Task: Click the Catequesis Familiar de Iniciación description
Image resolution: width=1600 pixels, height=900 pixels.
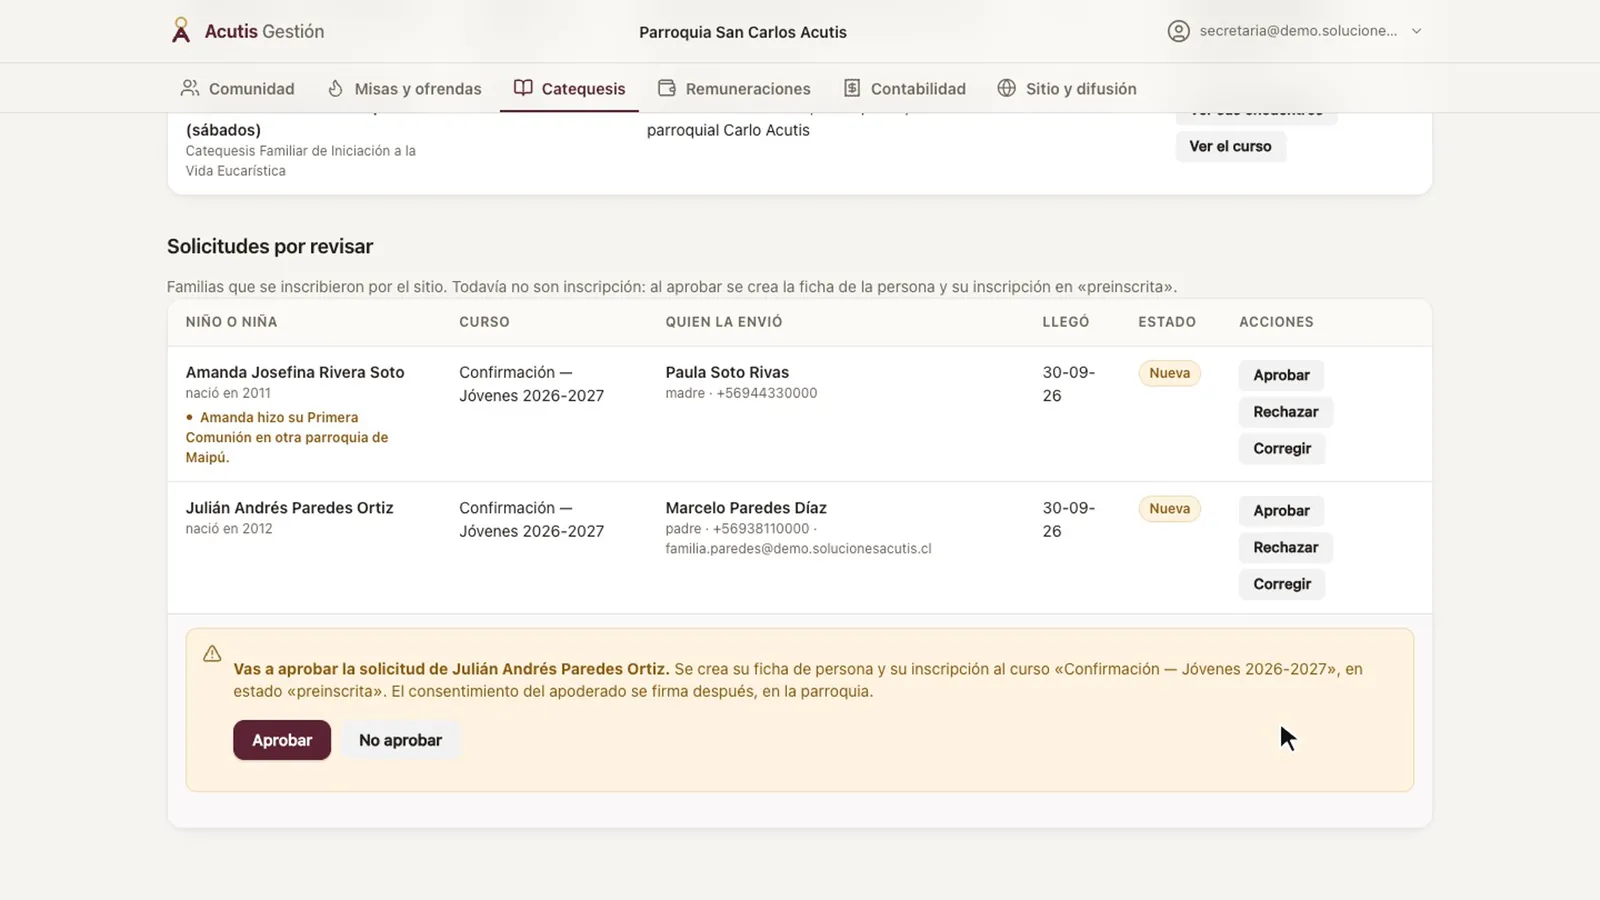Action: tap(300, 161)
